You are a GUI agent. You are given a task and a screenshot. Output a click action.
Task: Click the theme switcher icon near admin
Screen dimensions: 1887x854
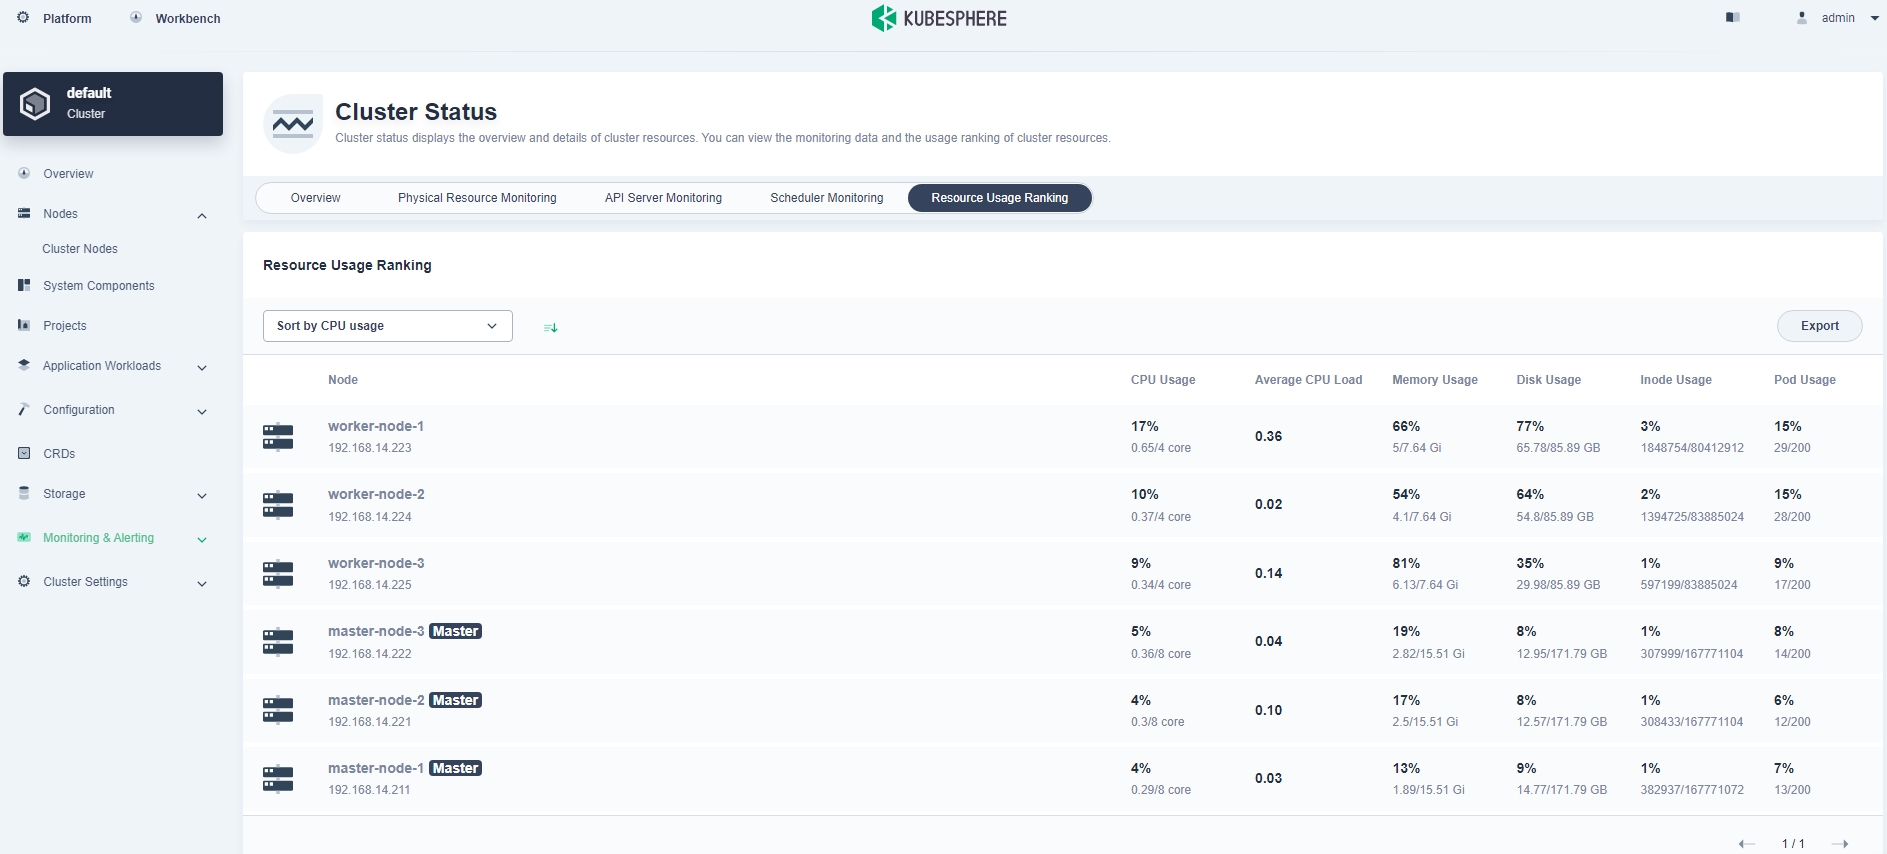click(x=1733, y=18)
